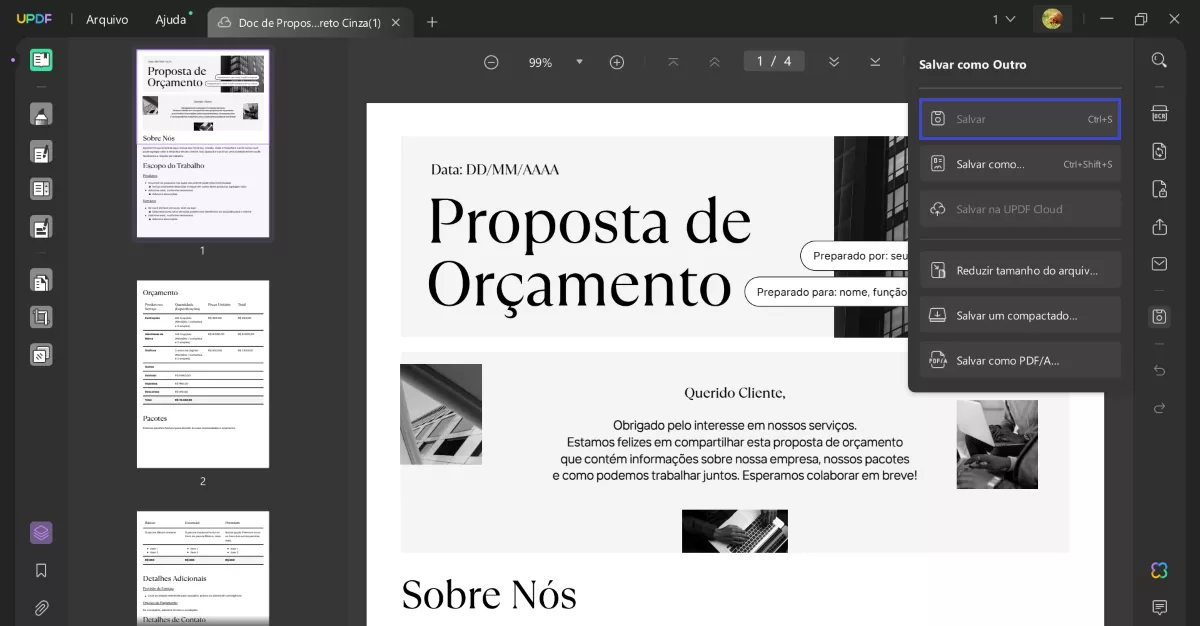Select the Comment highlighter tool
This screenshot has height=626, width=1200.
(x=41, y=115)
